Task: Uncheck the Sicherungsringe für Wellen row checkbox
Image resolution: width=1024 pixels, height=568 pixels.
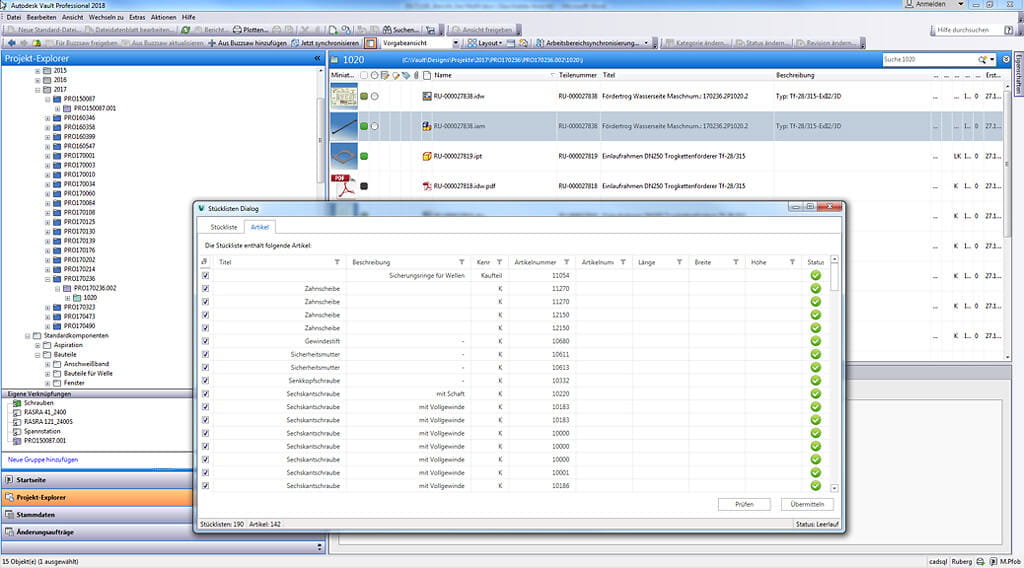Action: click(206, 275)
